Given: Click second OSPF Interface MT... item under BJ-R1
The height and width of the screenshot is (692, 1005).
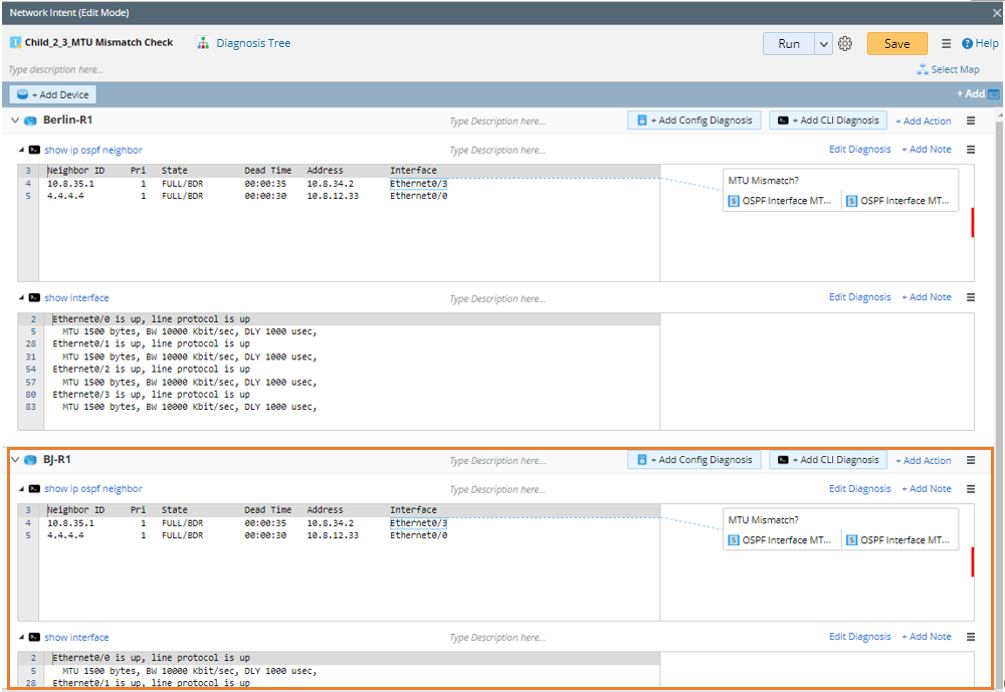Looking at the screenshot, I should coord(898,540).
